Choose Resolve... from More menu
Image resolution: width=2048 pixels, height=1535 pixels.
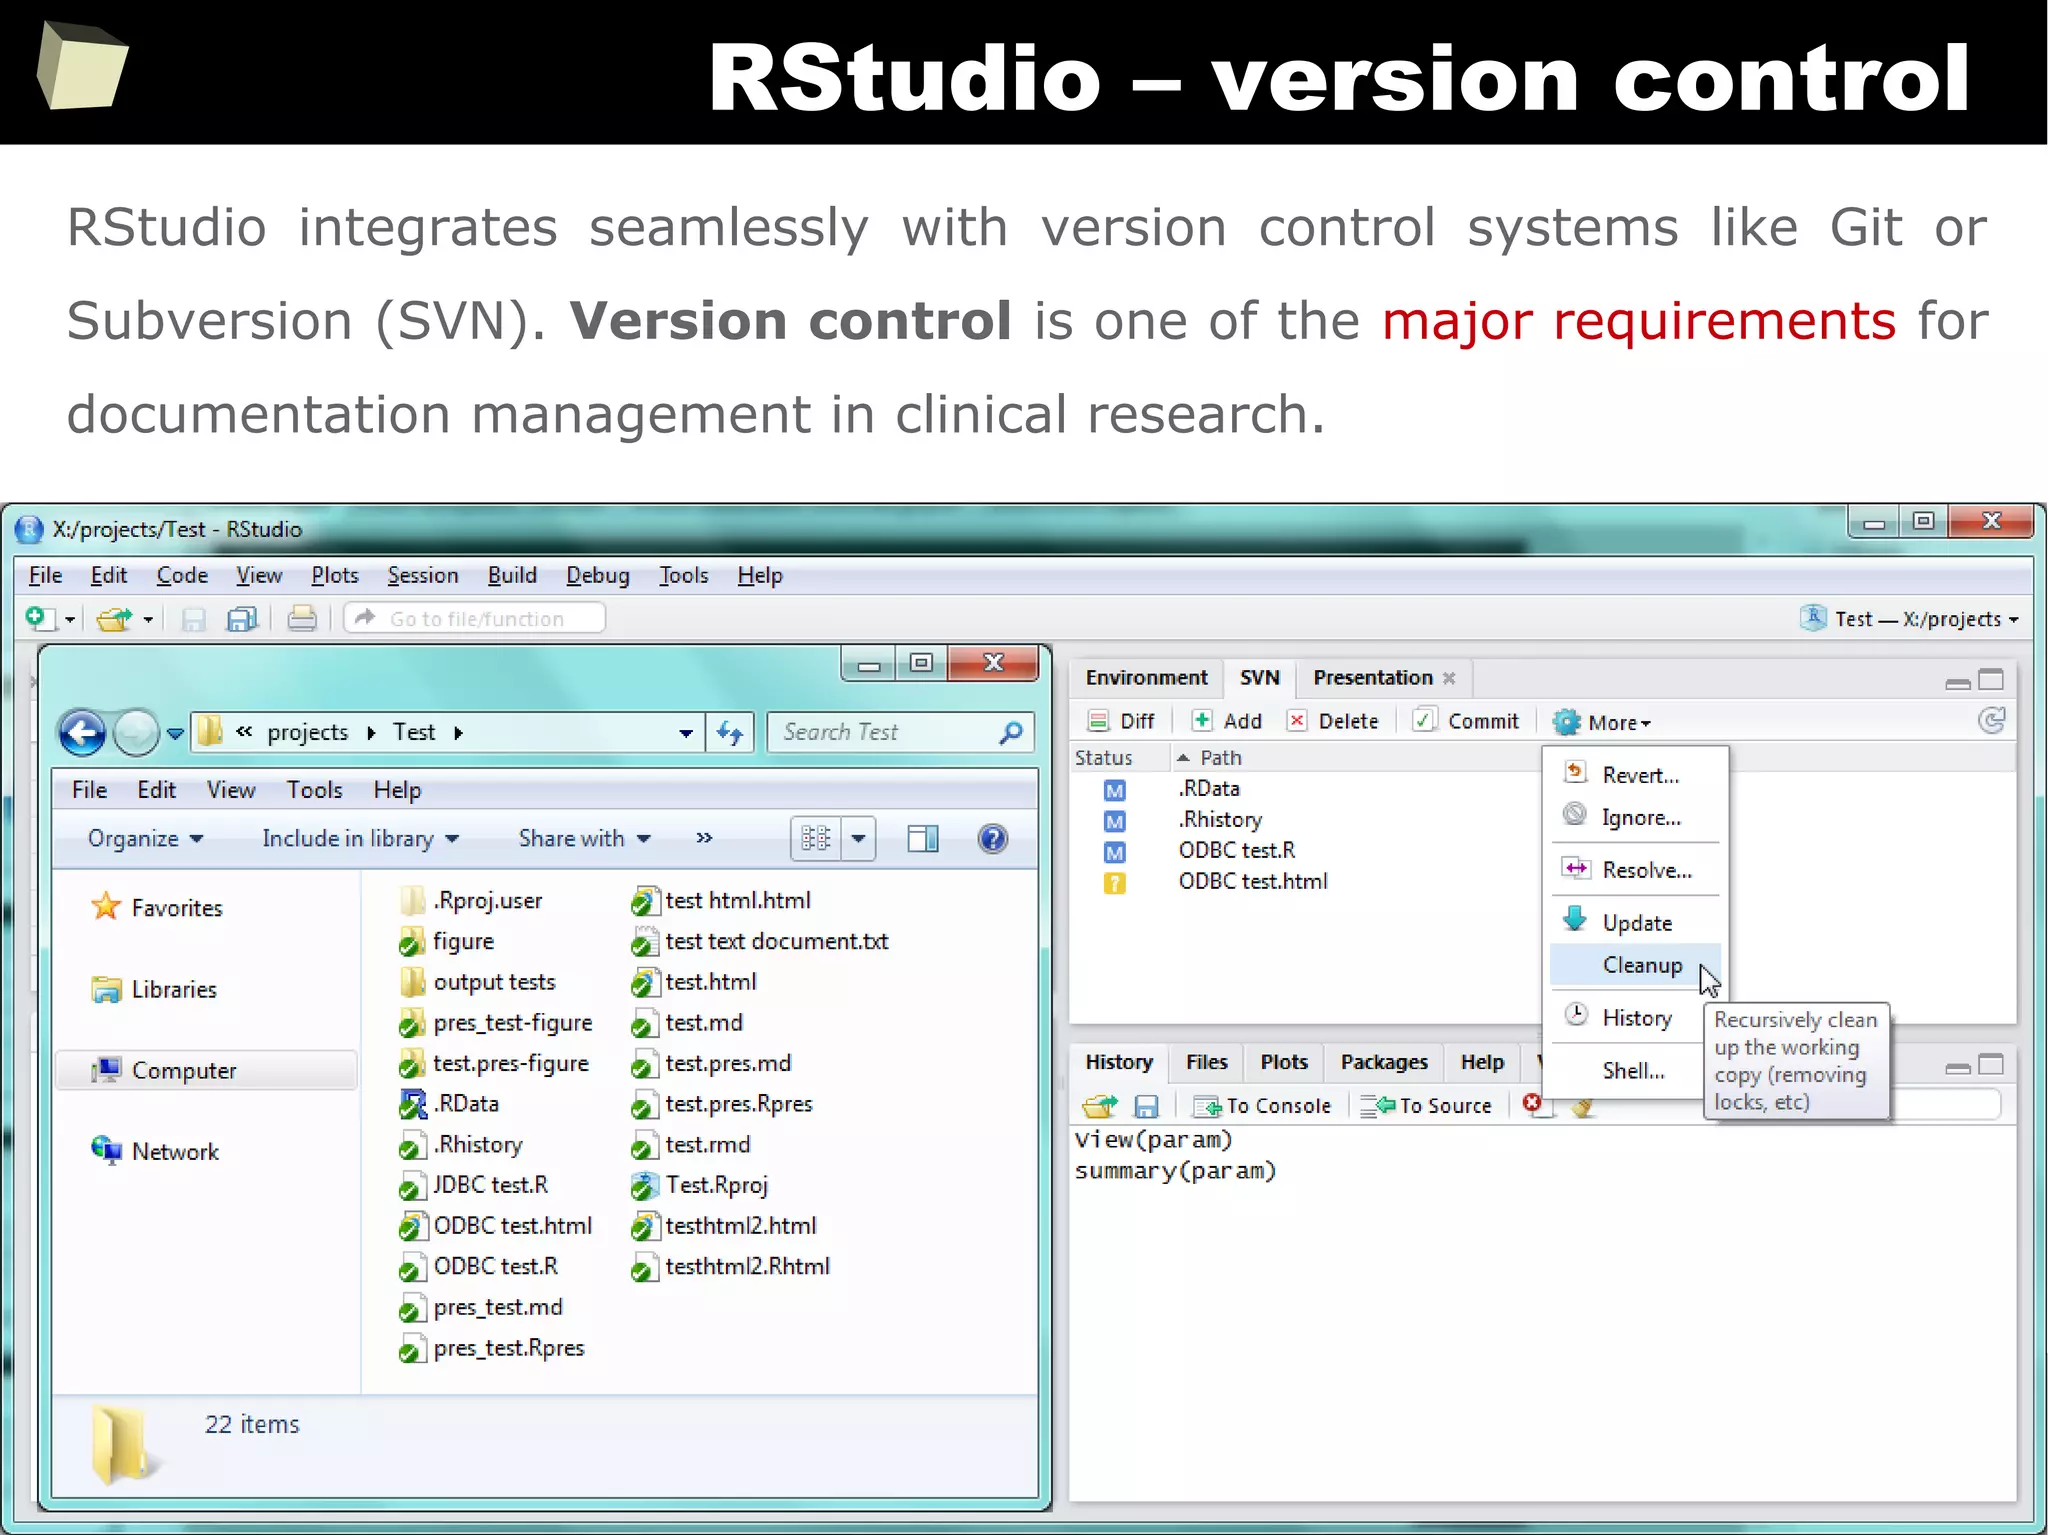[x=1635, y=870]
